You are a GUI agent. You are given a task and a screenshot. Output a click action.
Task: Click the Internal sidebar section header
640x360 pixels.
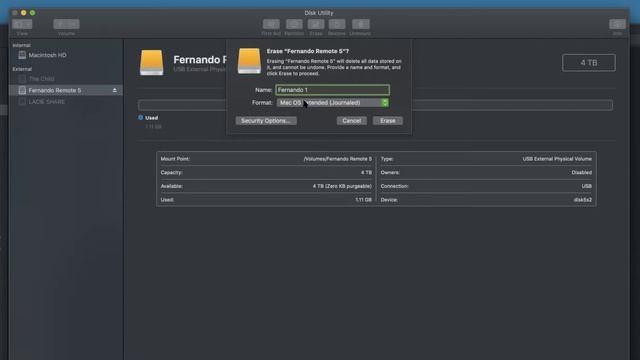coord(21,45)
